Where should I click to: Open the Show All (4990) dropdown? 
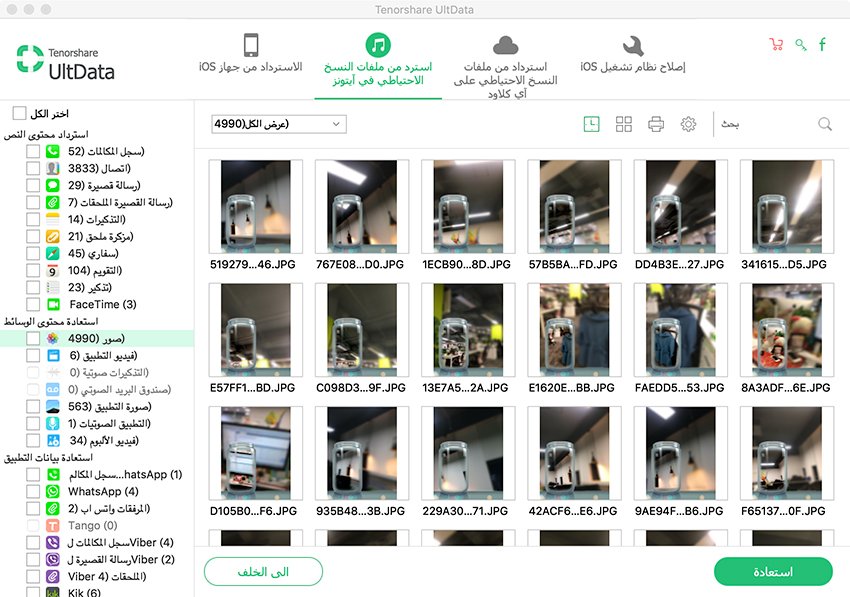279,124
